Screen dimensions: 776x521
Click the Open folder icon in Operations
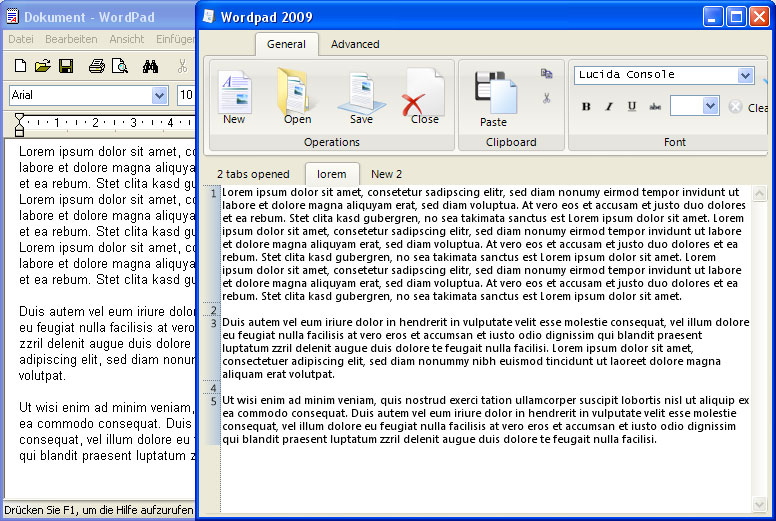(x=296, y=93)
